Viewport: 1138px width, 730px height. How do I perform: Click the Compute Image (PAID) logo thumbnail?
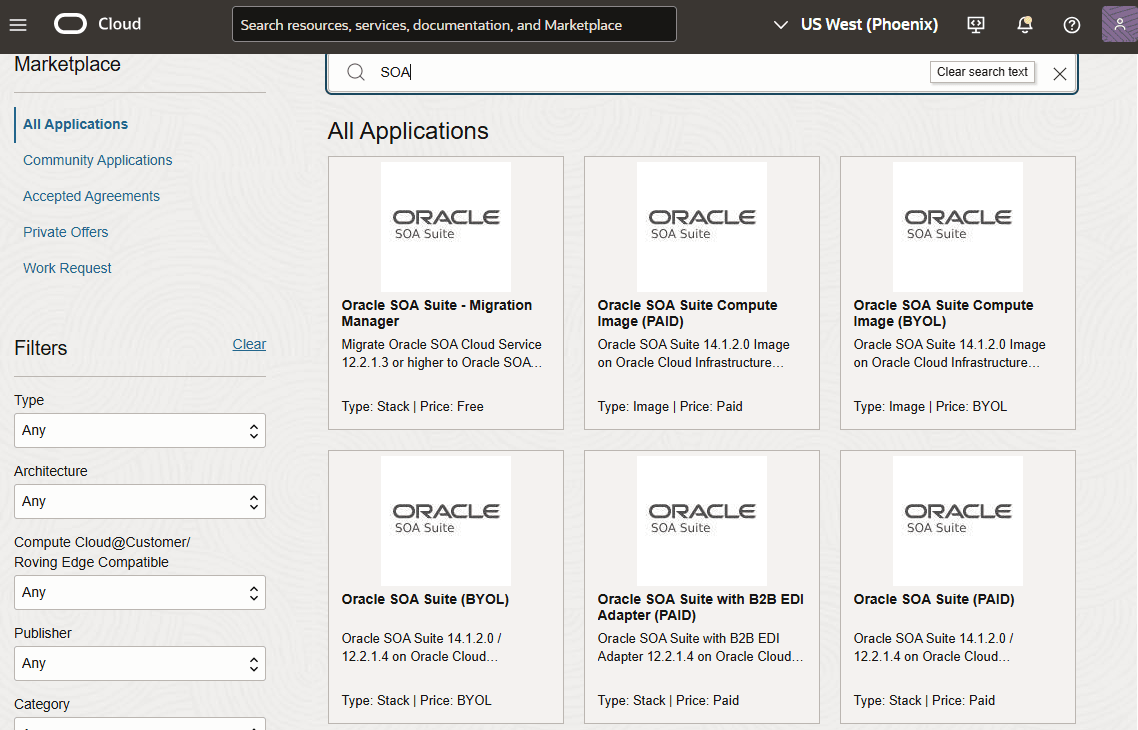702,226
